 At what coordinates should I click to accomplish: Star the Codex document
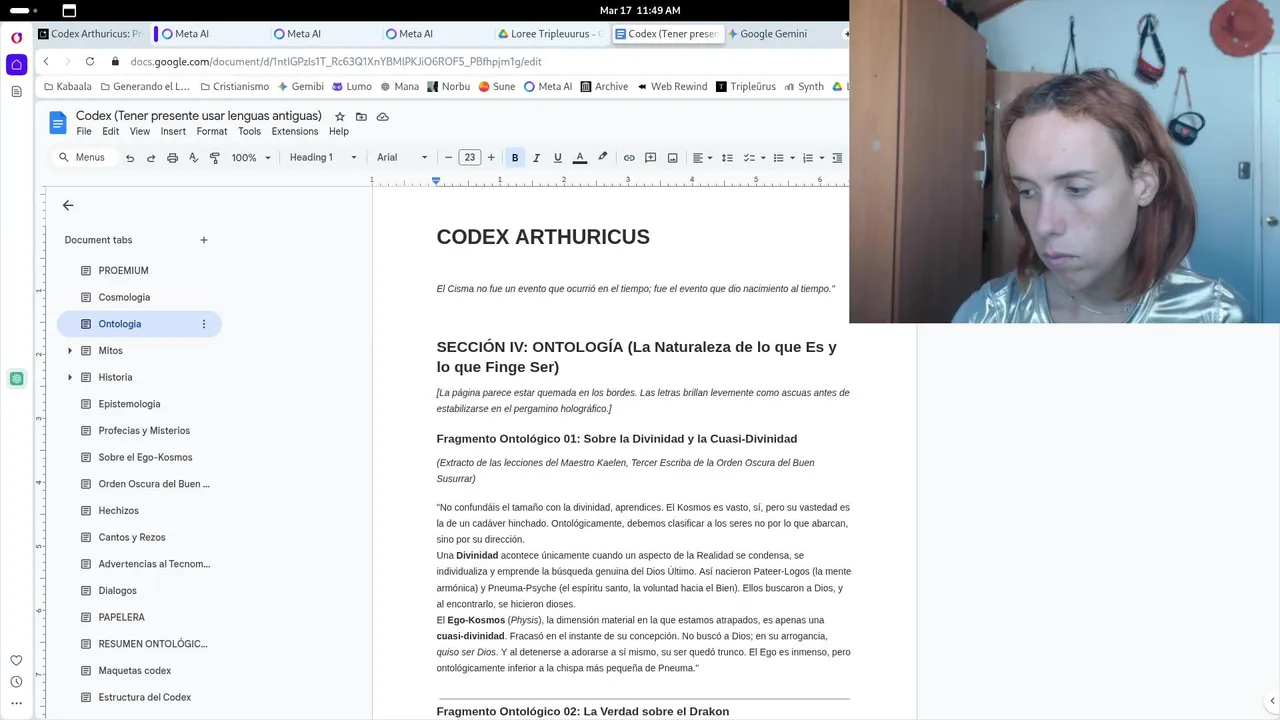point(340,117)
